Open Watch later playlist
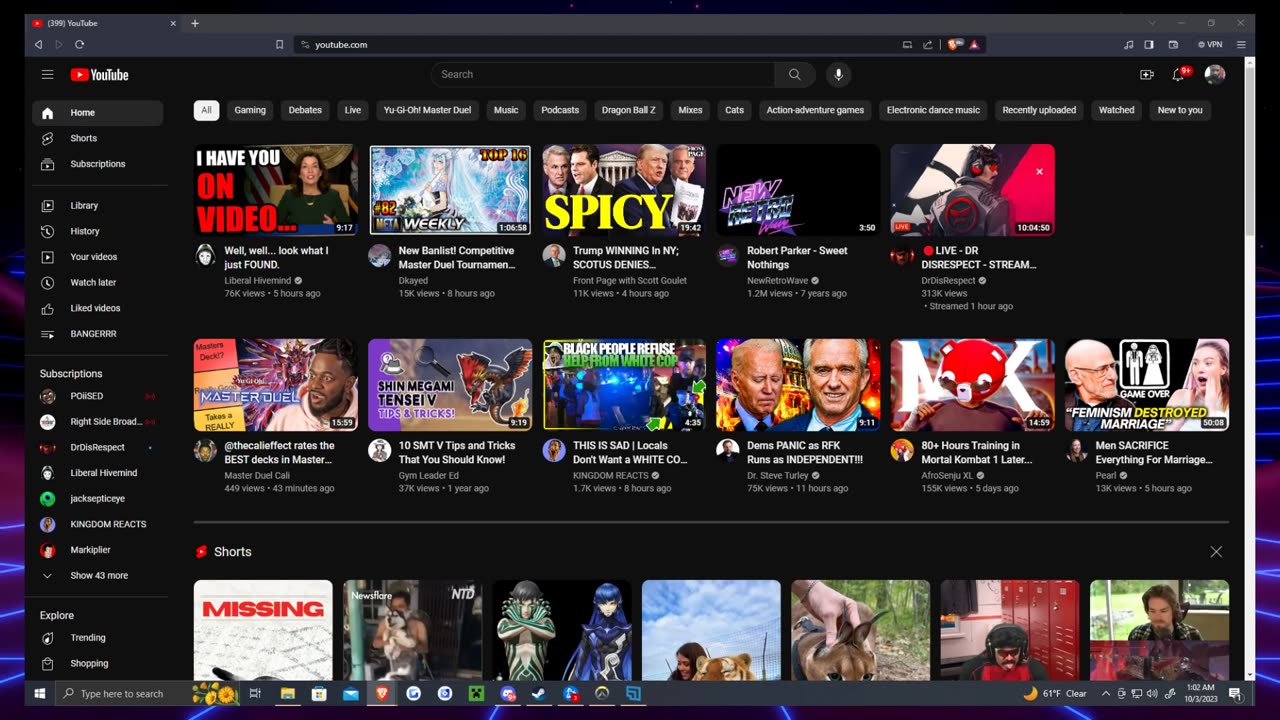The width and height of the screenshot is (1280, 720). pyautogui.click(x=97, y=283)
